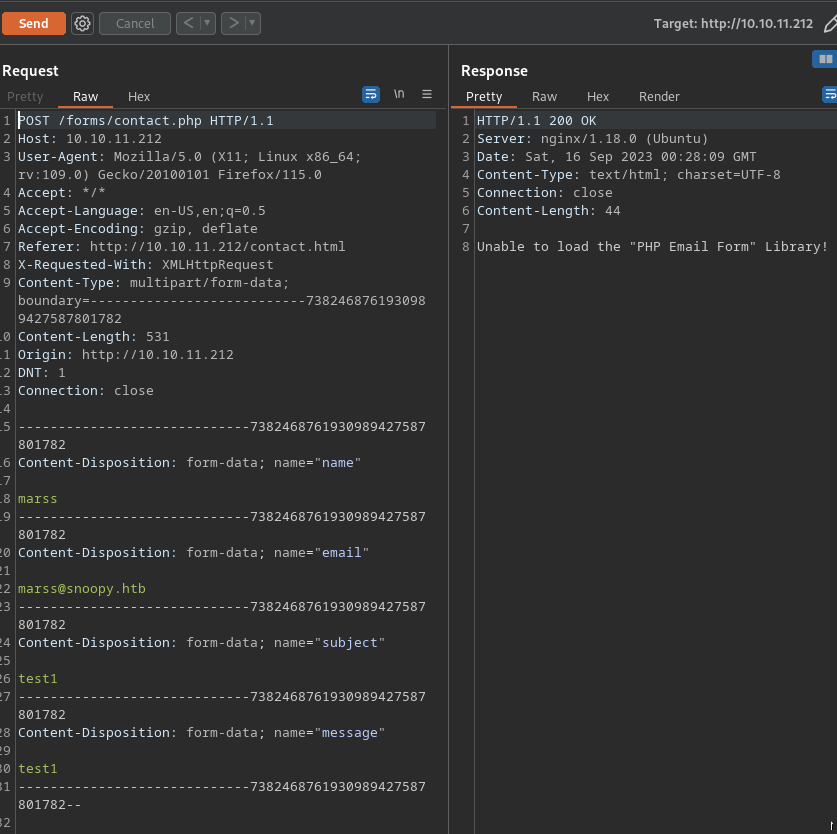Screen dimensions: 837x834
Task: Toggle word wrap in the Request panel
Action: click(371, 95)
